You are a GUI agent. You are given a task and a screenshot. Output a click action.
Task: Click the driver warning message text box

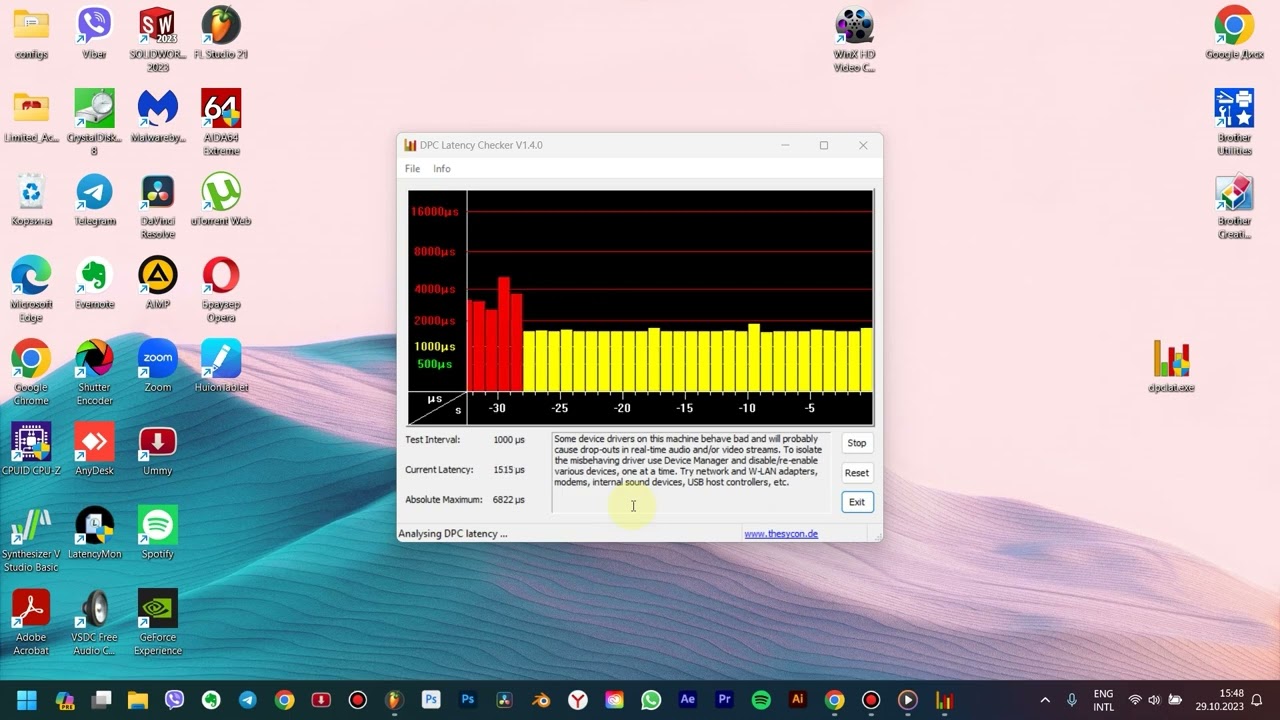point(691,472)
